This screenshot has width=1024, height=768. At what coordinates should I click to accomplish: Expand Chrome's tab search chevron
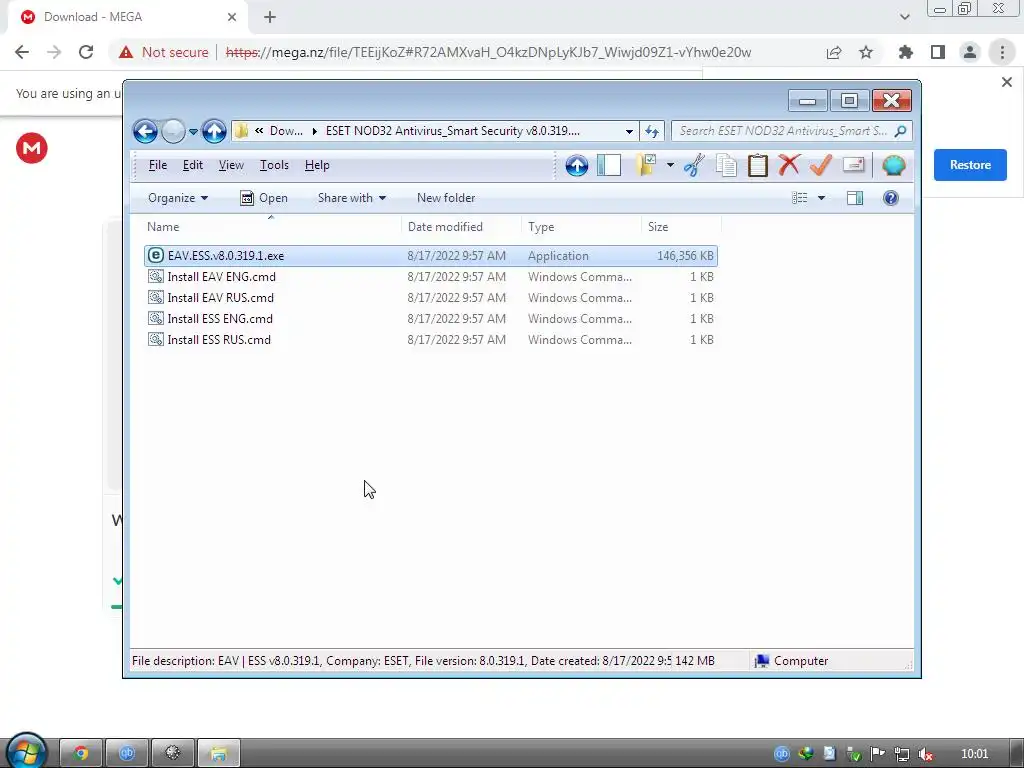[904, 17]
